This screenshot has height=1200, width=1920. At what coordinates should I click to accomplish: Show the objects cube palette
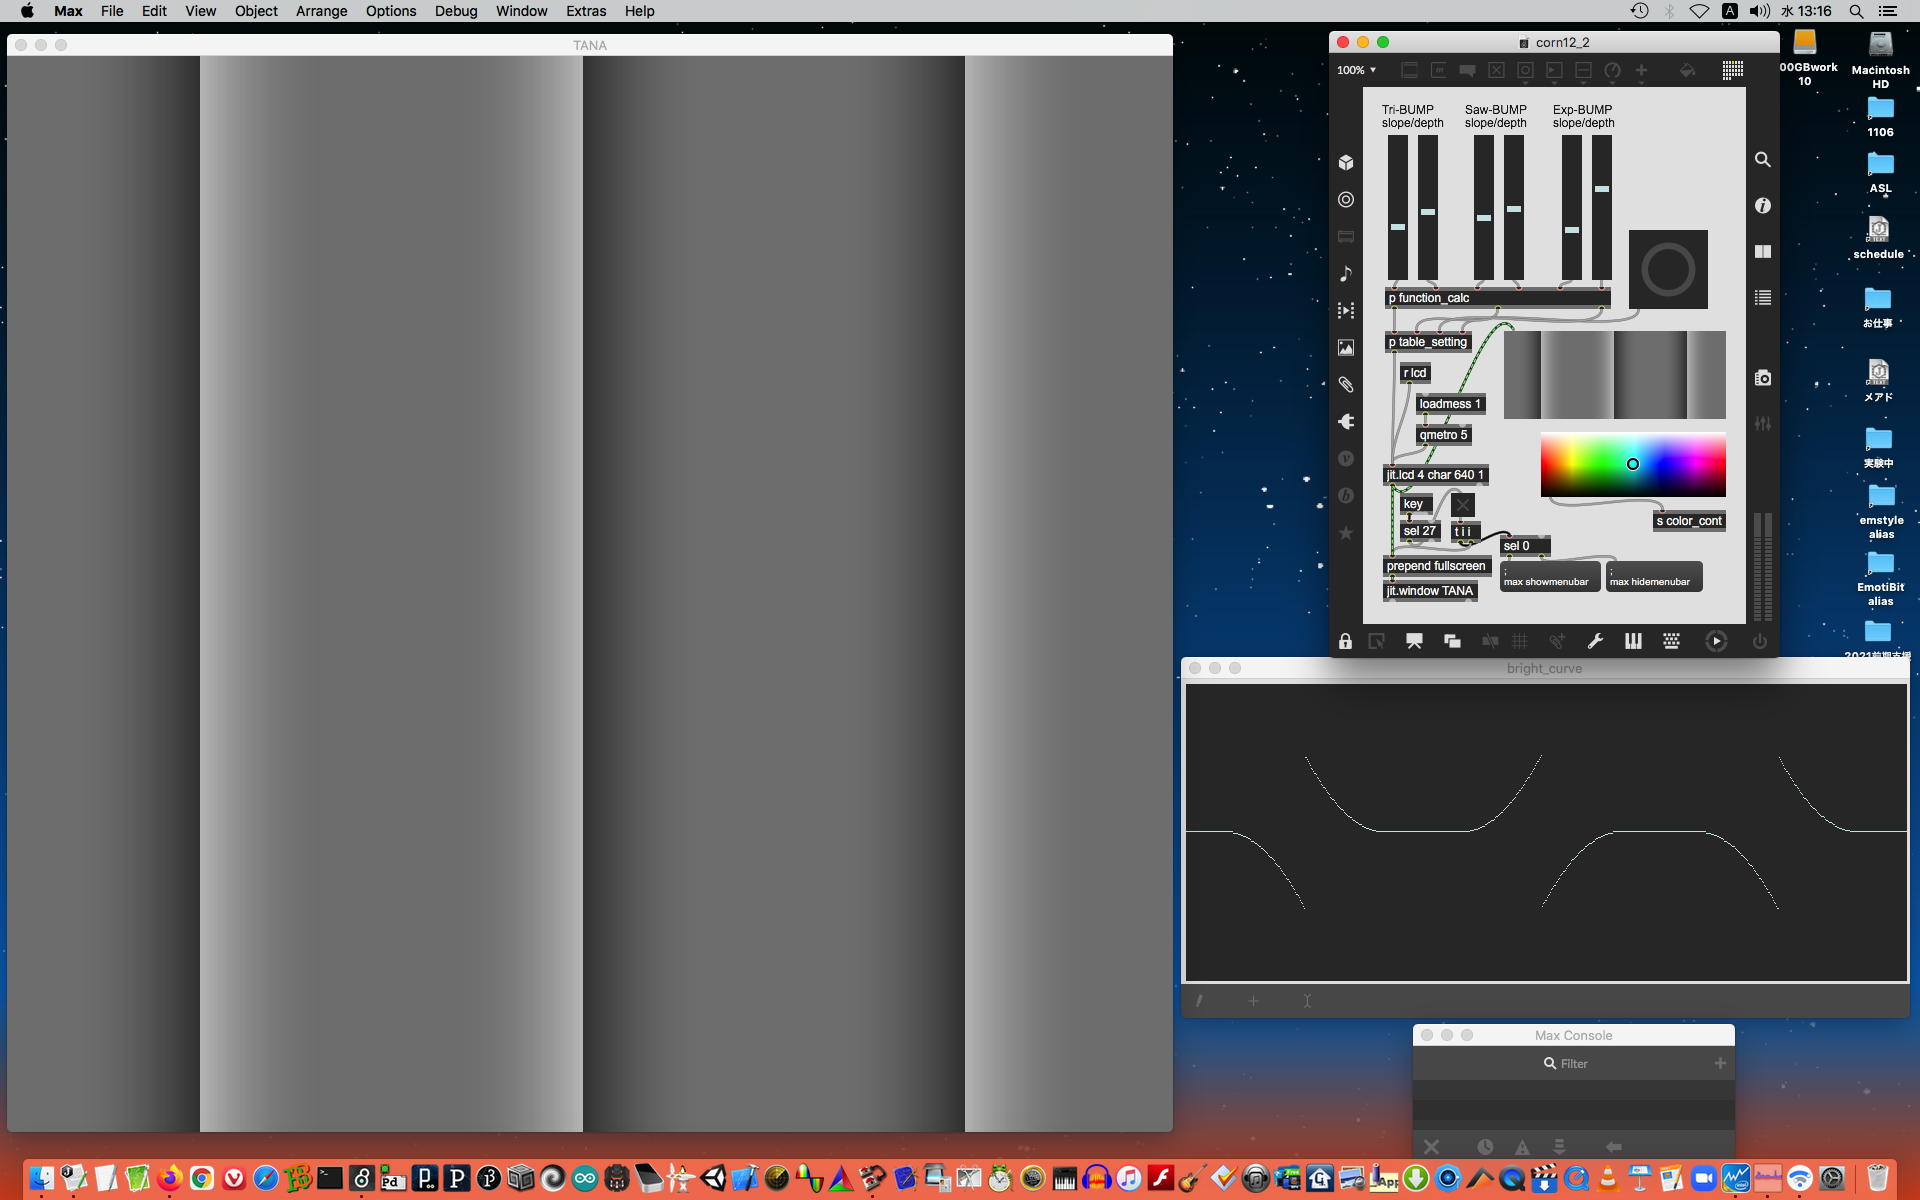[1346, 163]
